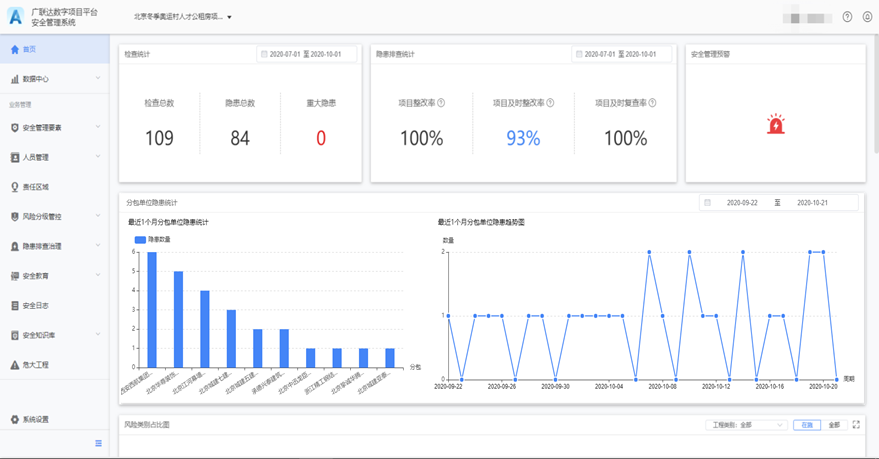Viewport: 879px width, 459px height.
Task: Click the platform logo icon
Action: tap(16, 16)
